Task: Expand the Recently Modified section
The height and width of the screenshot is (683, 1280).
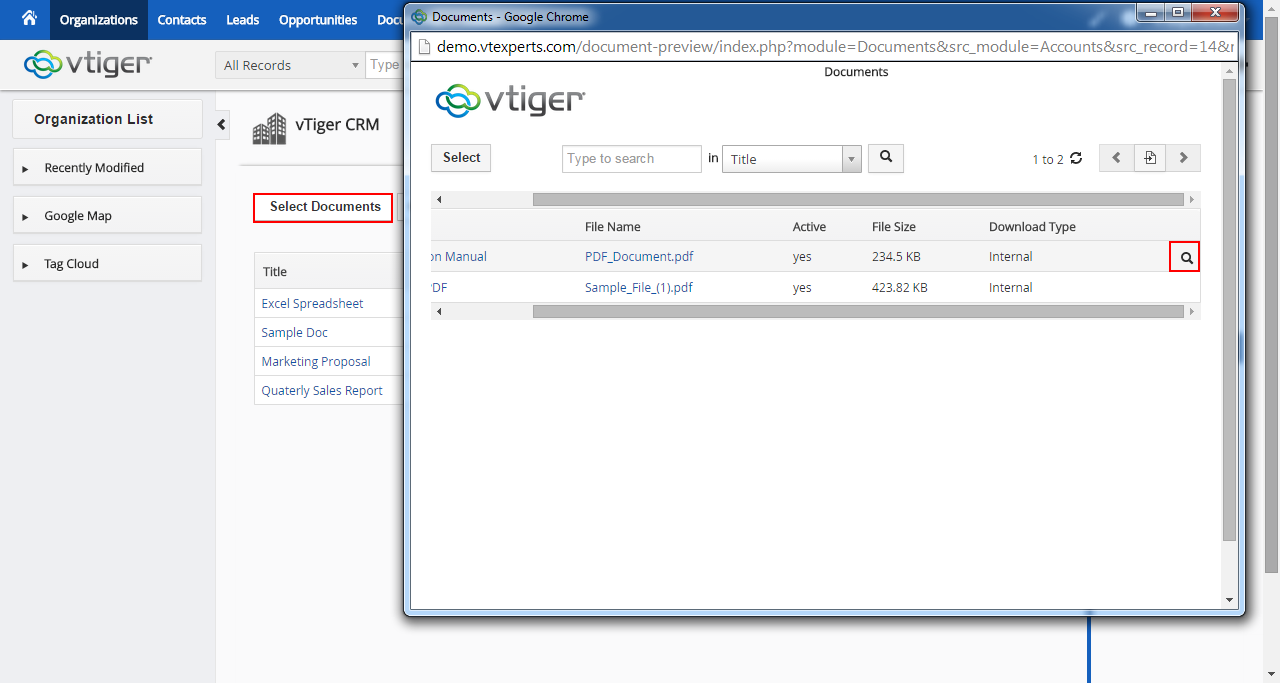Action: coord(107,167)
